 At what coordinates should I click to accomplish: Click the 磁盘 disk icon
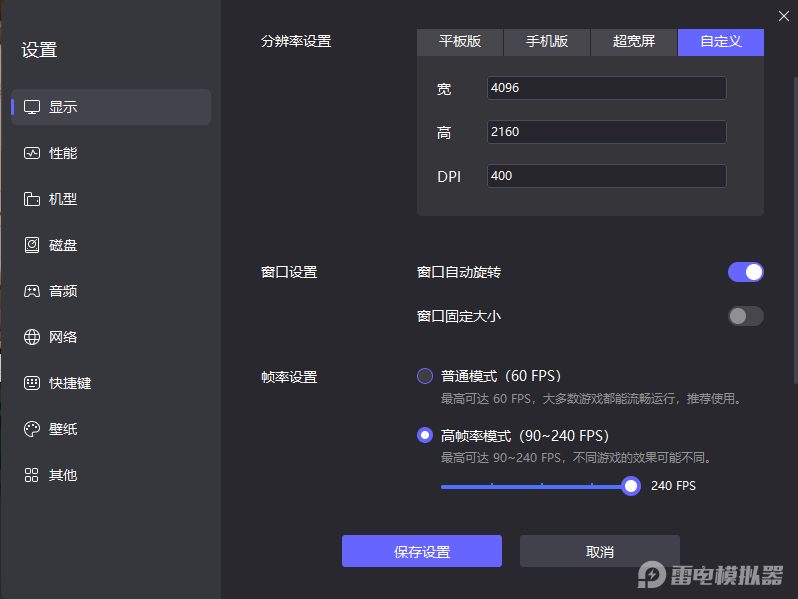32,245
